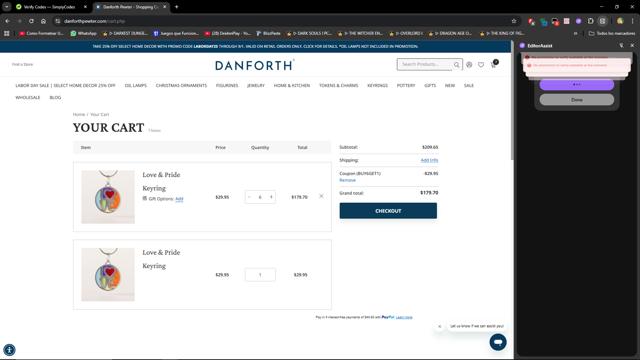Focus the Search Products field

(x=424, y=64)
